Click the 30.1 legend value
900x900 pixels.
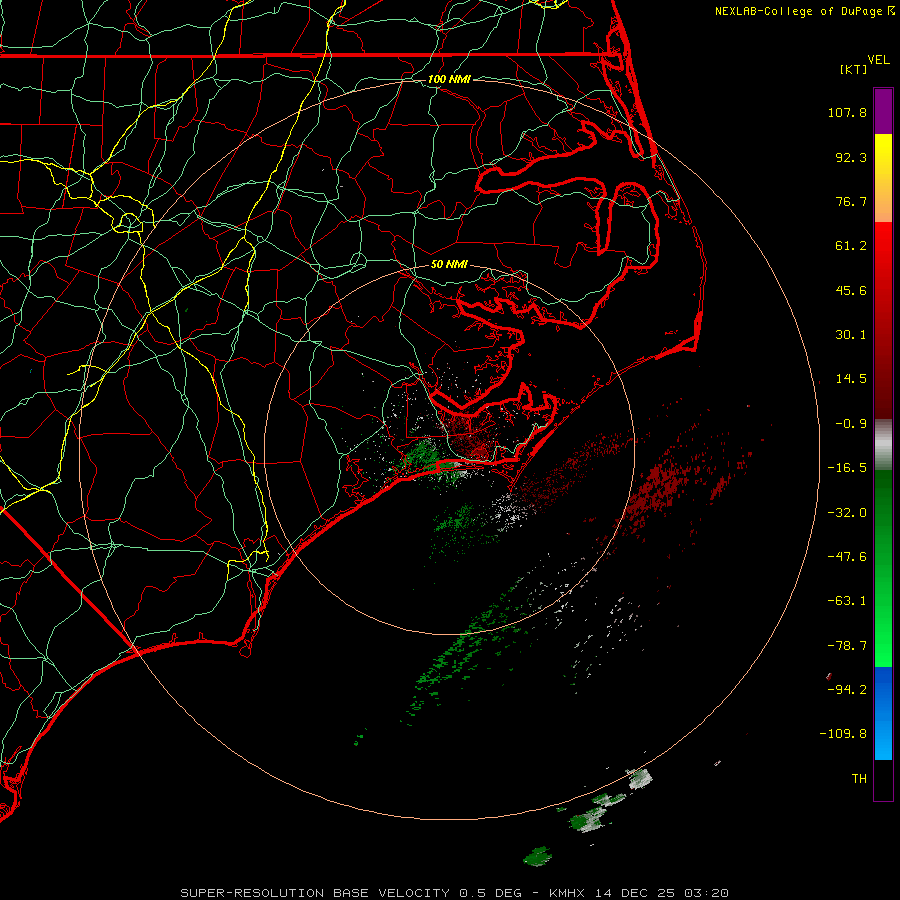(x=851, y=335)
